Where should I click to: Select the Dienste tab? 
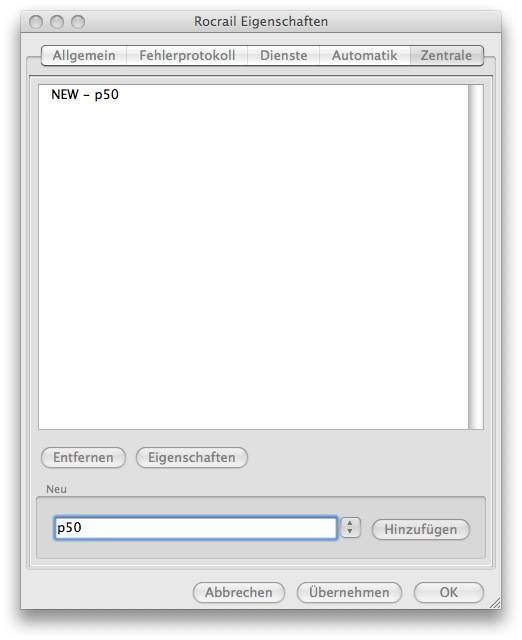pyautogui.click(x=284, y=56)
